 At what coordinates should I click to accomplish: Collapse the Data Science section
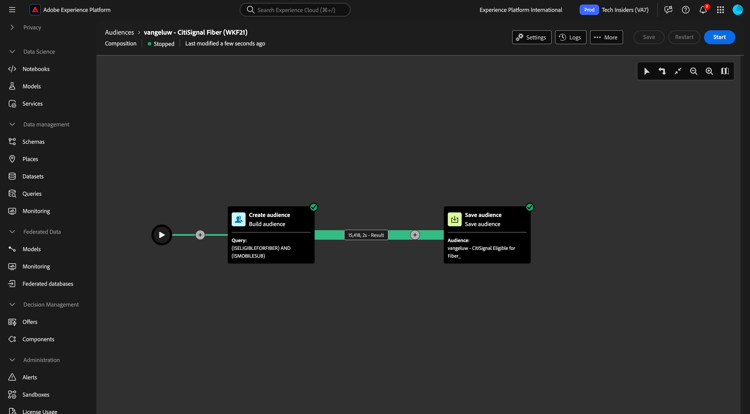[12, 52]
